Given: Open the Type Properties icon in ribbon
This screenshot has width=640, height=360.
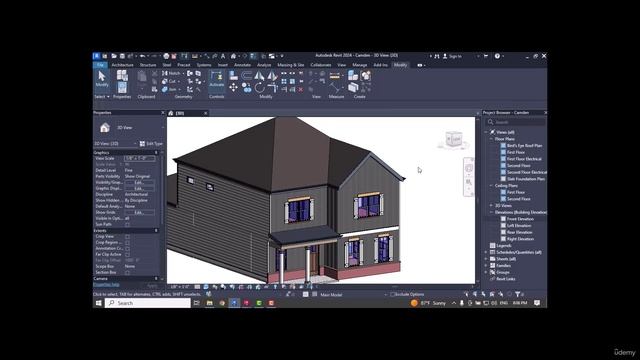Looking at the screenshot, I should (122, 75).
